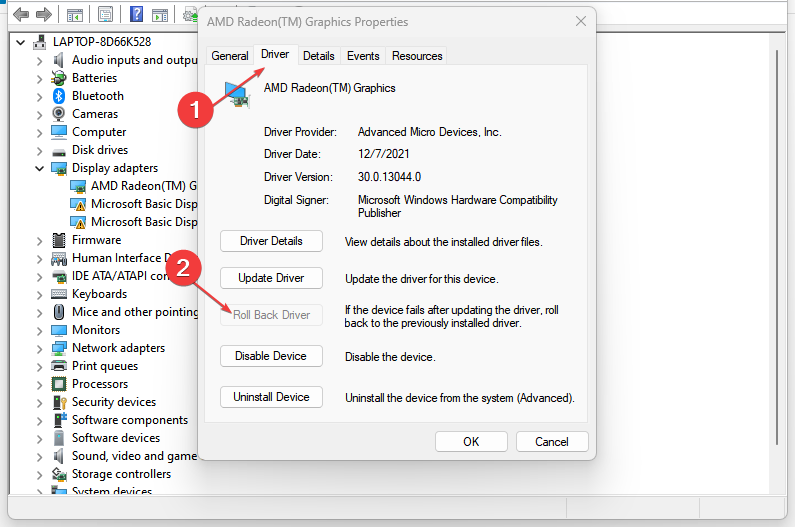Close the AMD Radeon Properties dialog
This screenshot has height=527, width=795.
coord(581,21)
